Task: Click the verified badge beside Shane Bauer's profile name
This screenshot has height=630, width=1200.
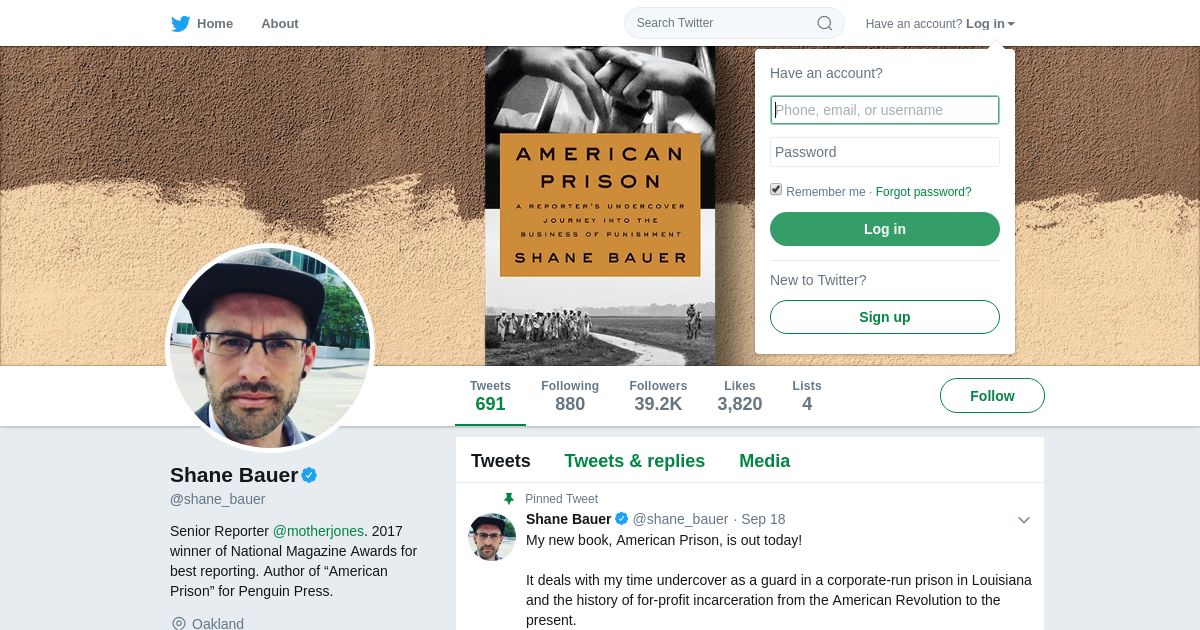Action: coord(310,475)
